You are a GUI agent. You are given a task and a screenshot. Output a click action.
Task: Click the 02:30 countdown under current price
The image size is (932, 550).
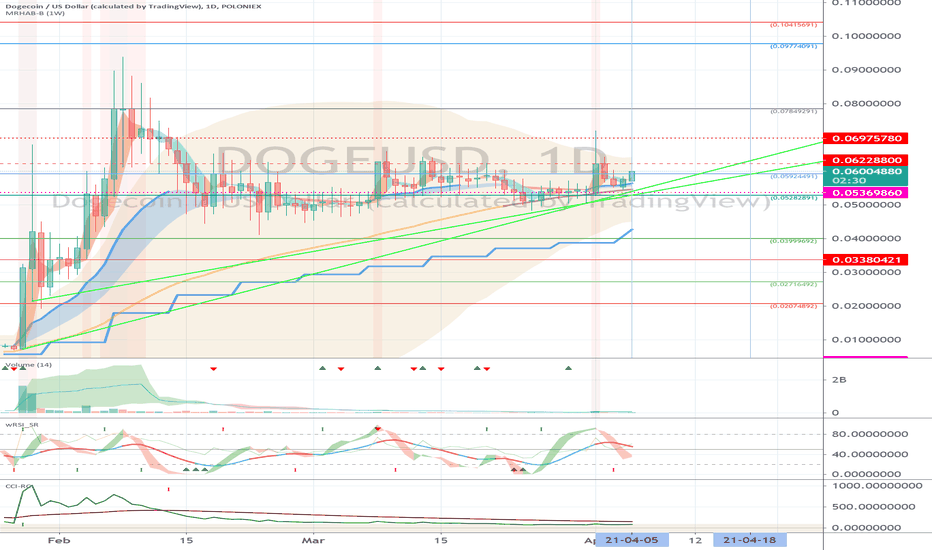849,180
